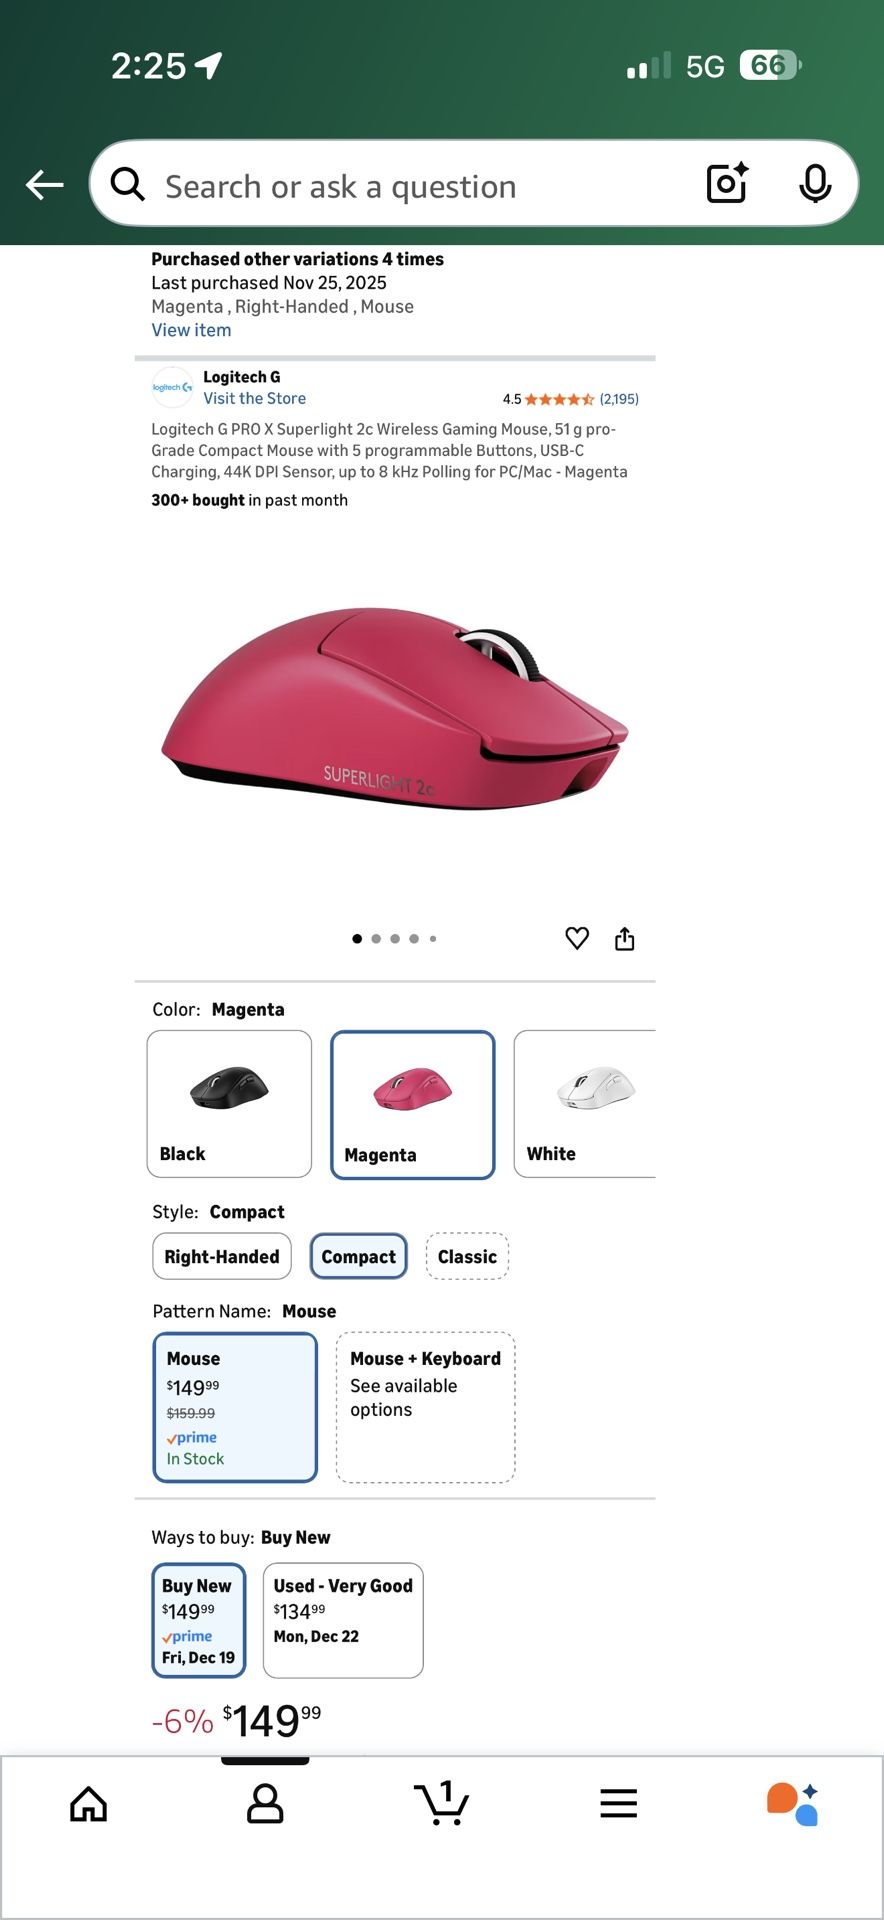Select the Right-Handed style option
Image resolution: width=884 pixels, height=1920 pixels.
click(222, 1256)
